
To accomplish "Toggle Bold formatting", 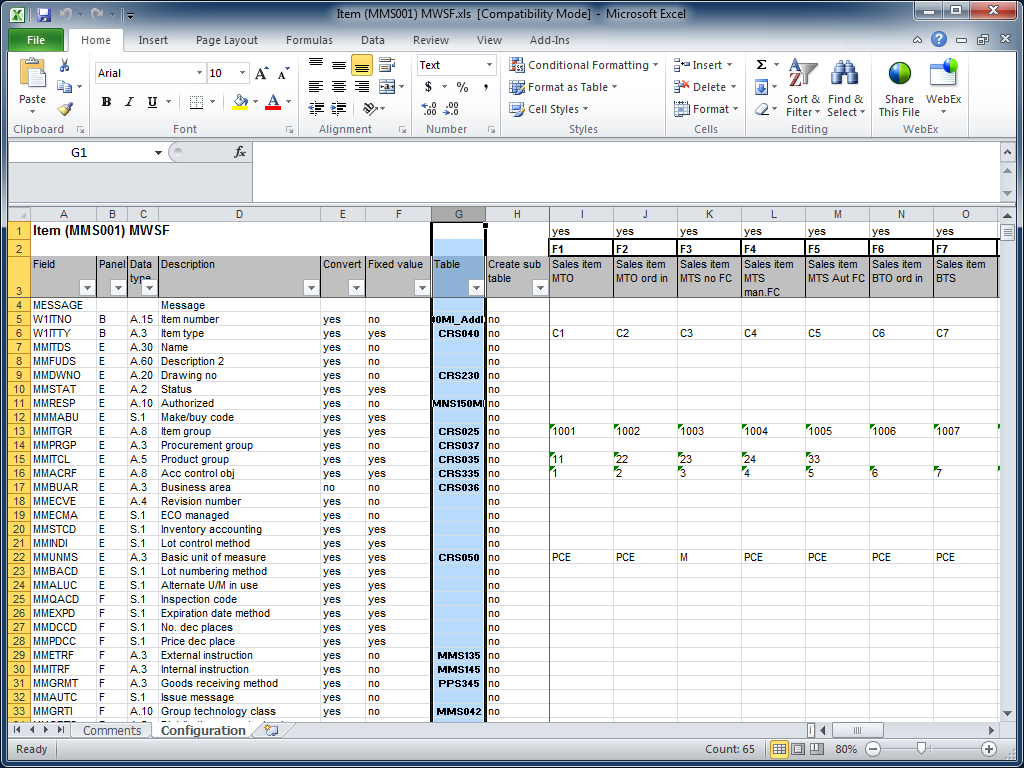I will tap(106, 102).
